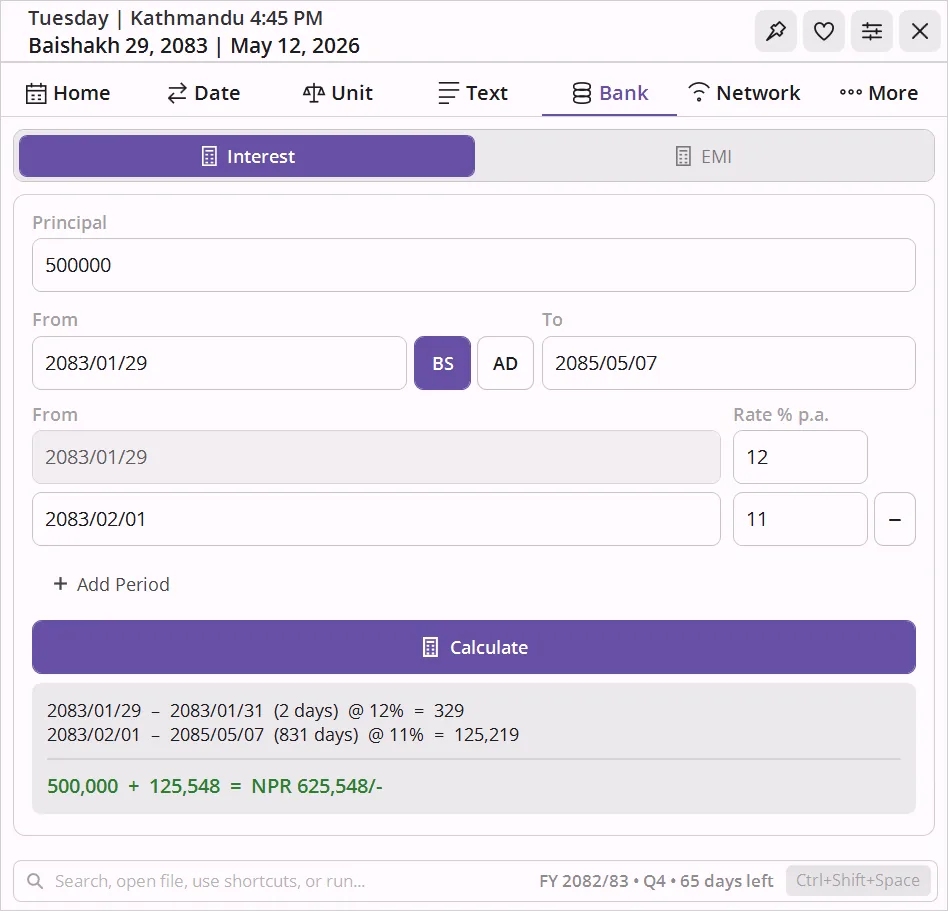This screenshot has height=911, width=948.
Task: Open the Network tab
Action: click(x=744, y=93)
